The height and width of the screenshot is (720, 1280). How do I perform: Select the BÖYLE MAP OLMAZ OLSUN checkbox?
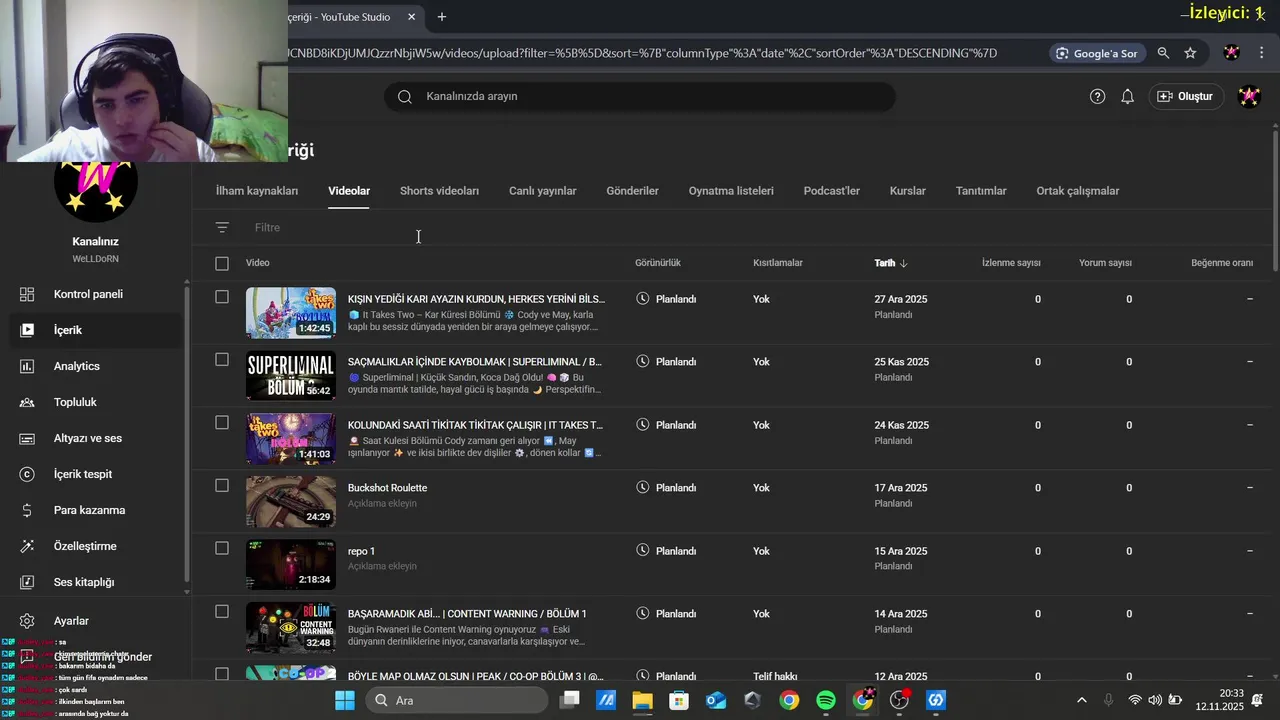click(x=222, y=674)
